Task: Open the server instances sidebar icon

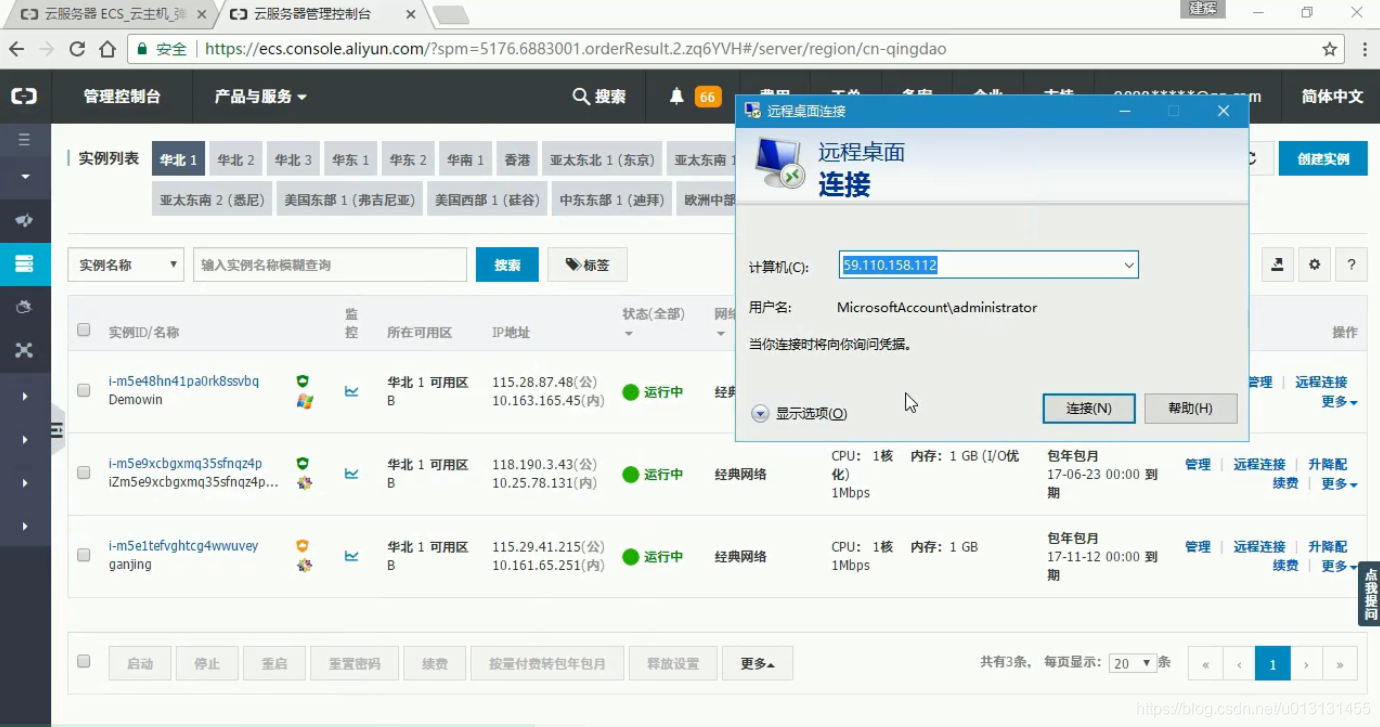Action: click(24, 264)
